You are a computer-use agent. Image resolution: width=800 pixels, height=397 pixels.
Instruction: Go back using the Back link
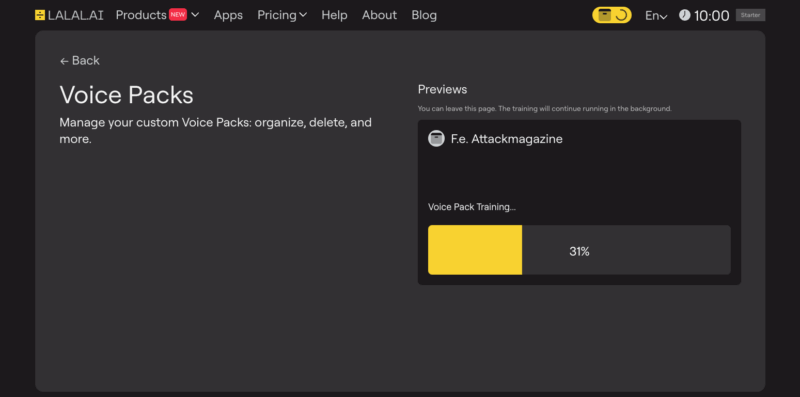coord(80,61)
